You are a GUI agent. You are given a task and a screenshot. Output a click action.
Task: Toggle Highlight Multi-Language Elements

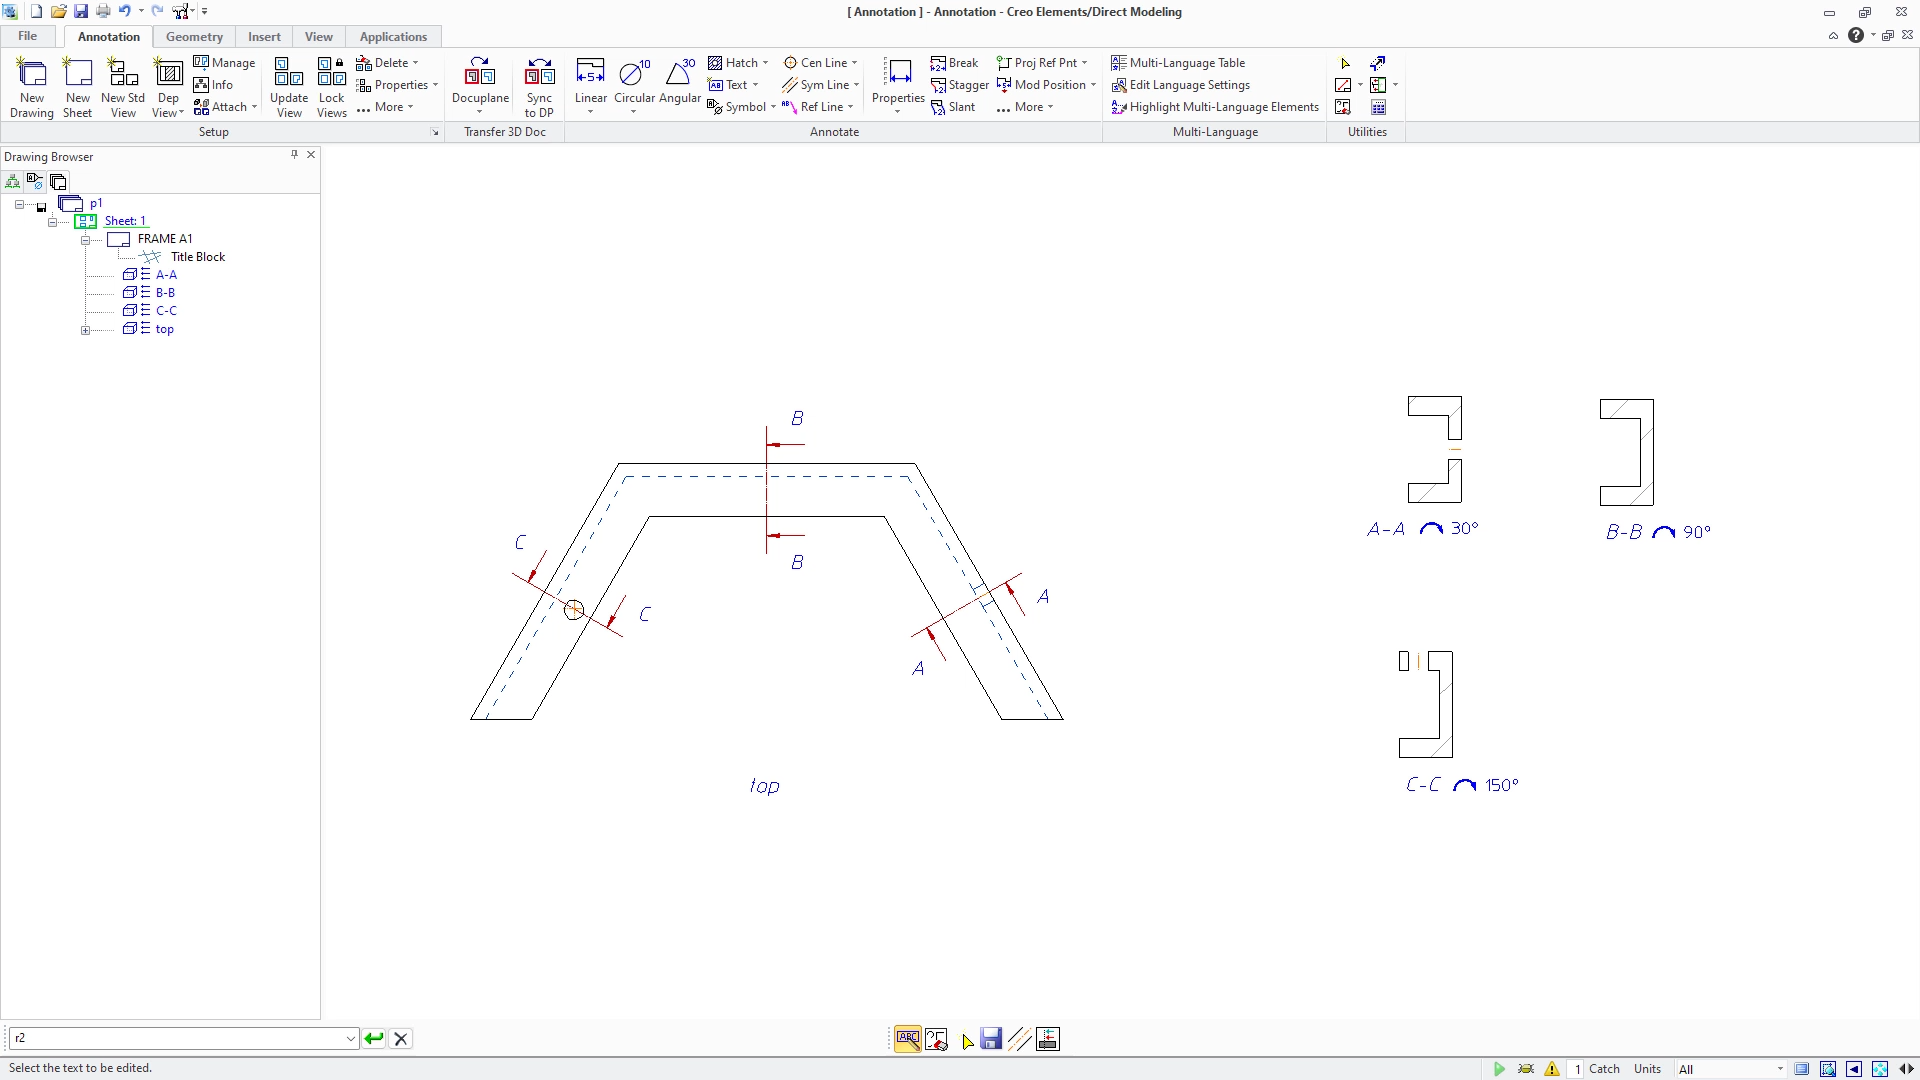click(x=1215, y=107)
